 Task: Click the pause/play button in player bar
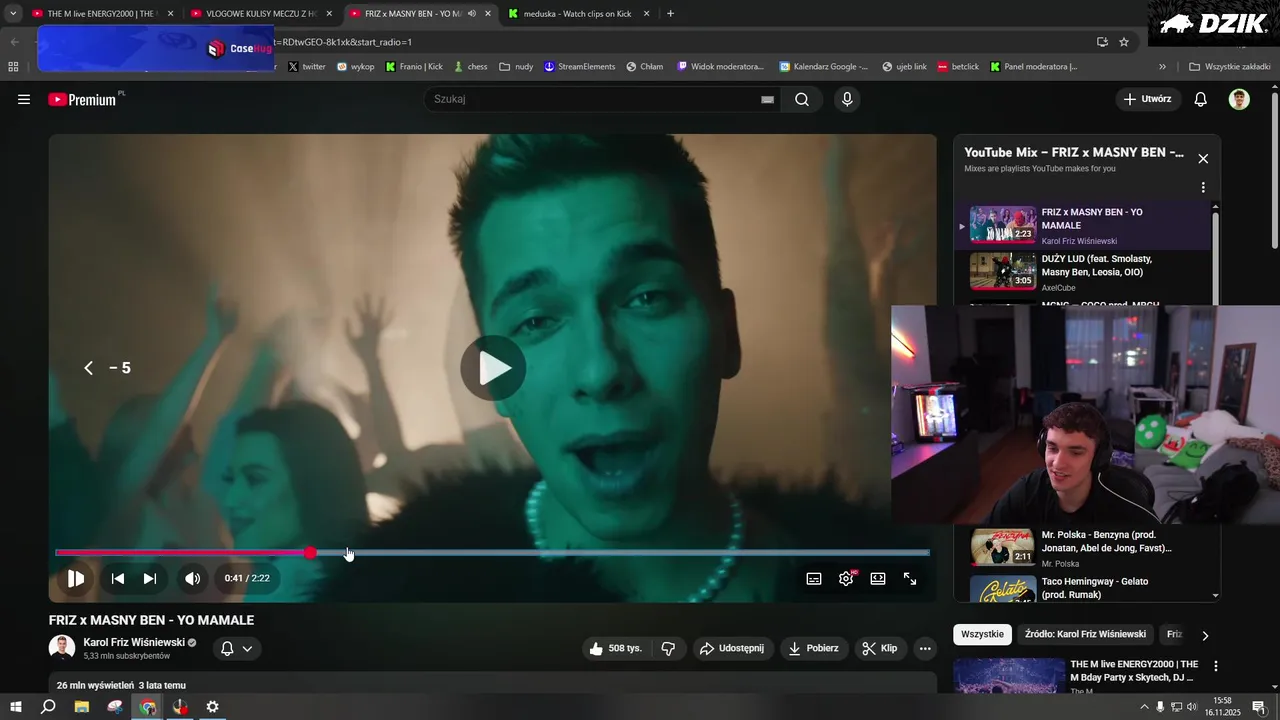click(75, 578)
